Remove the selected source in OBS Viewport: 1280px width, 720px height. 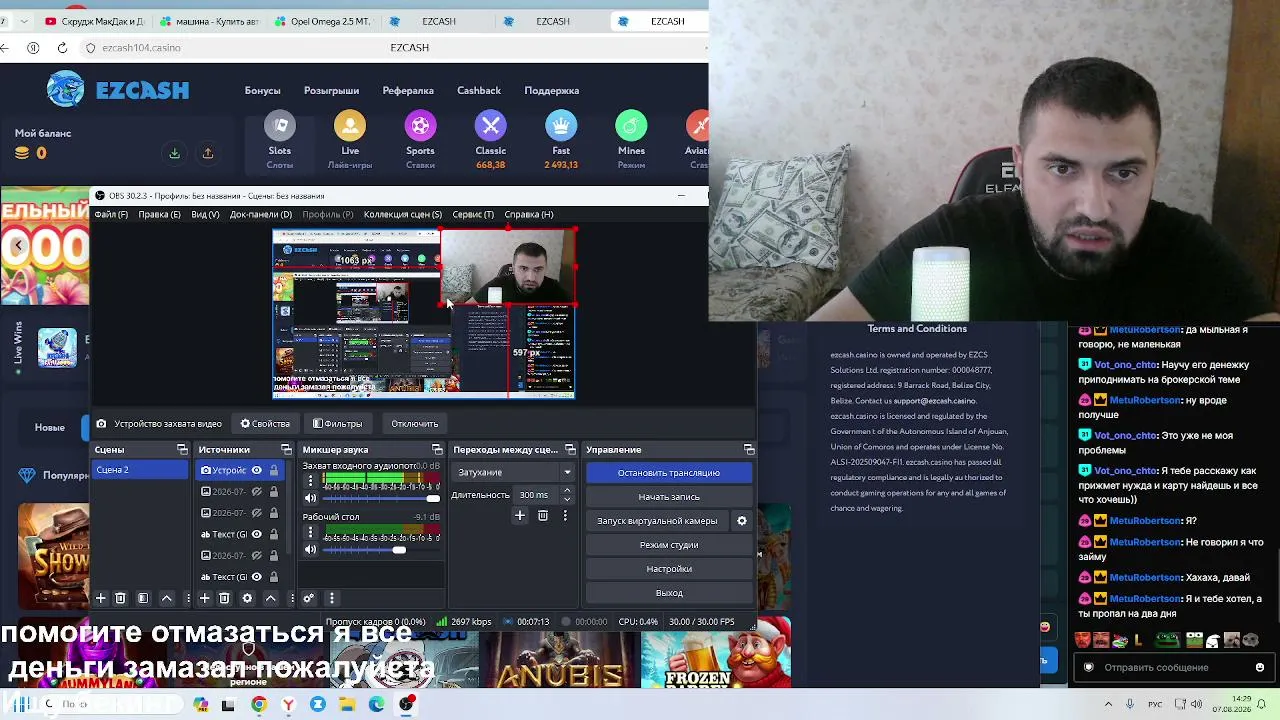(x=224, y=598)
